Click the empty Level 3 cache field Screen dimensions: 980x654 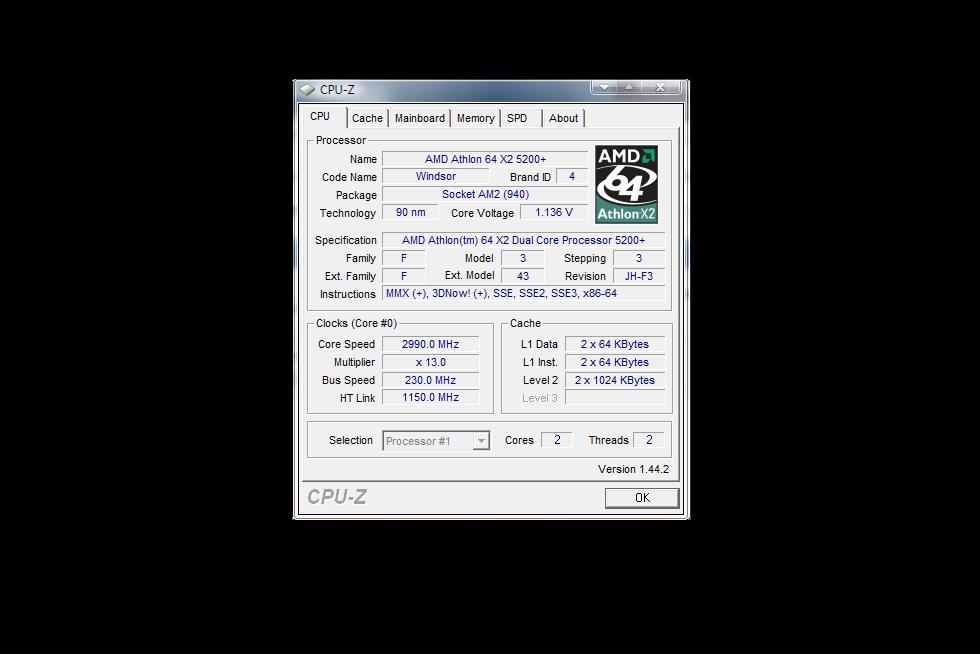tap(615, 398)
